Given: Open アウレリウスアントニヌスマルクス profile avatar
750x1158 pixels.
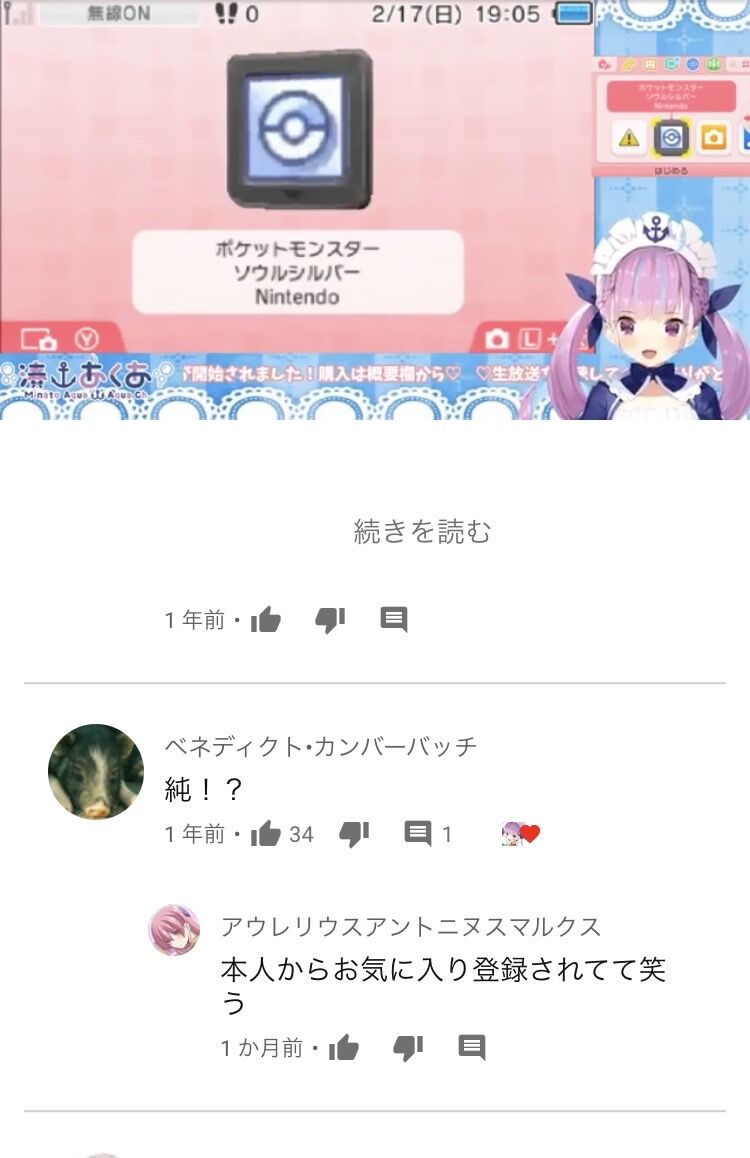Looking at the screenshot, I should tap(174, 930).
